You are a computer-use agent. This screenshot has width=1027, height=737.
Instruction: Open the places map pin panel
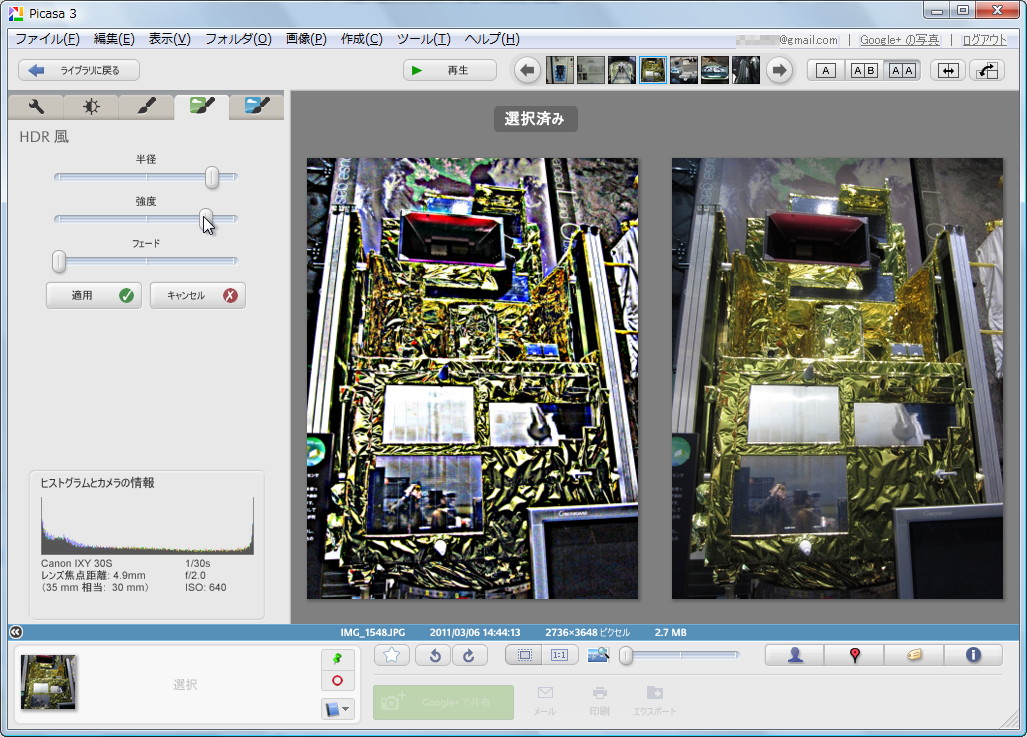[x=854, y=655]
